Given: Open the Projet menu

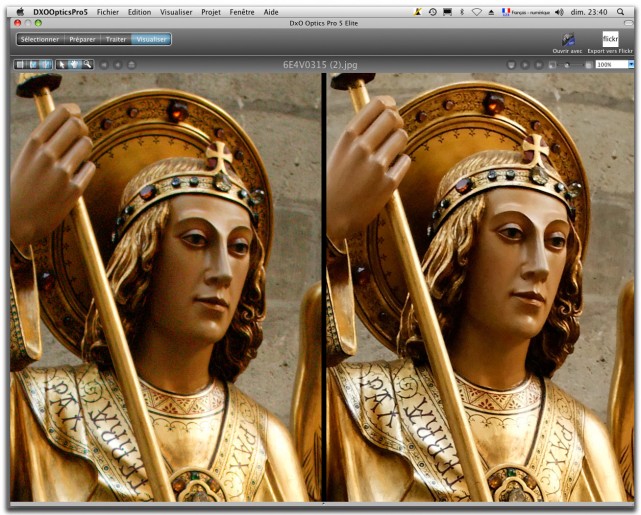Looking at the screenshot, I should coord(211,12).
